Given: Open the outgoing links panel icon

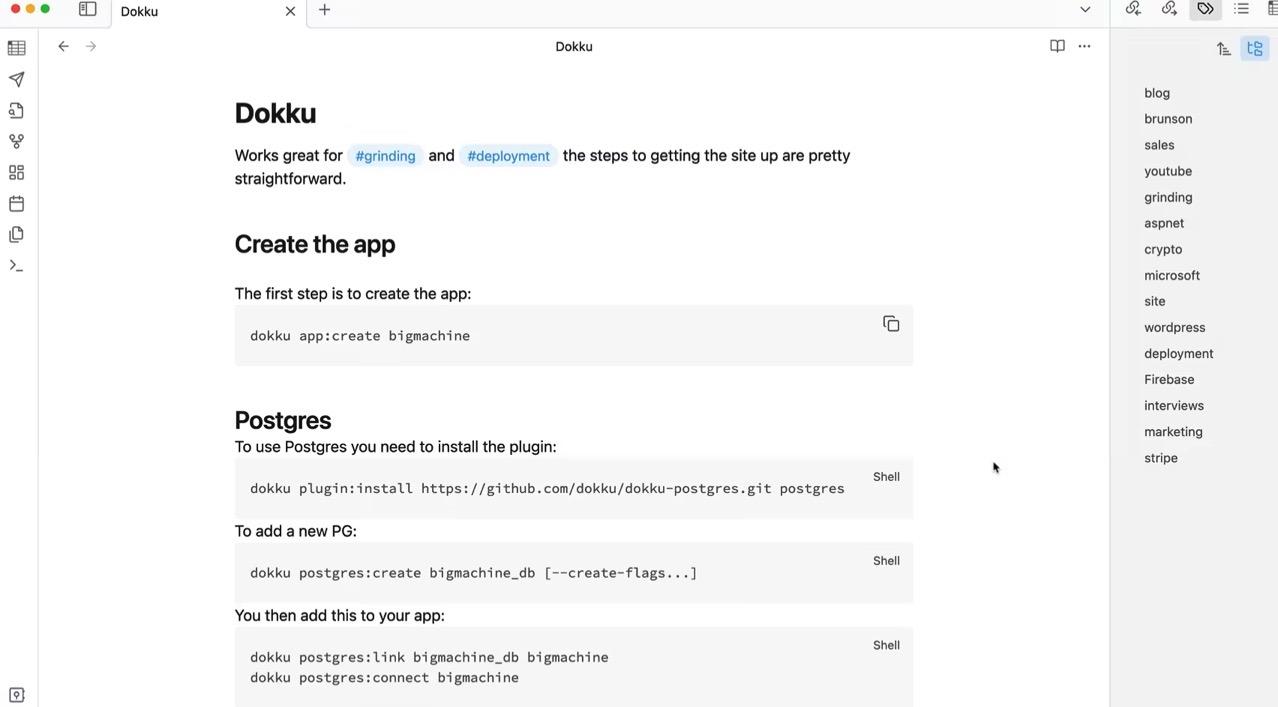Looking at the screenshot, I should coord(1169,9).
